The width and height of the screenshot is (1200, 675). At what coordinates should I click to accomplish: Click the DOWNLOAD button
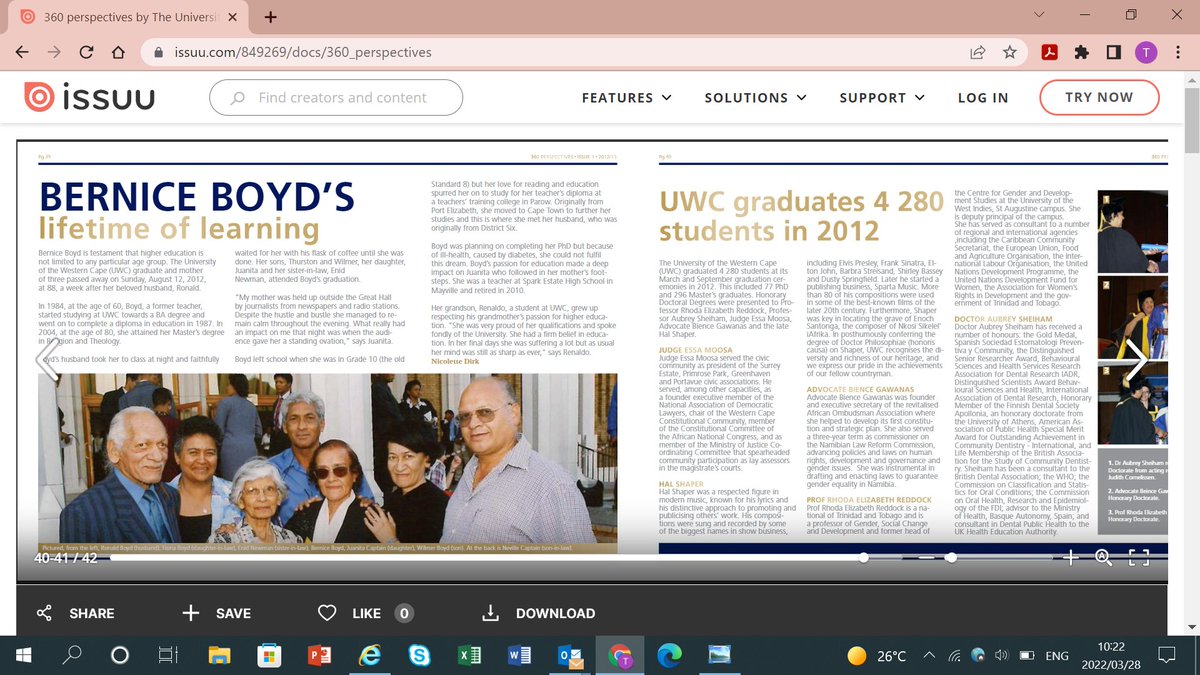coord(538,613)
